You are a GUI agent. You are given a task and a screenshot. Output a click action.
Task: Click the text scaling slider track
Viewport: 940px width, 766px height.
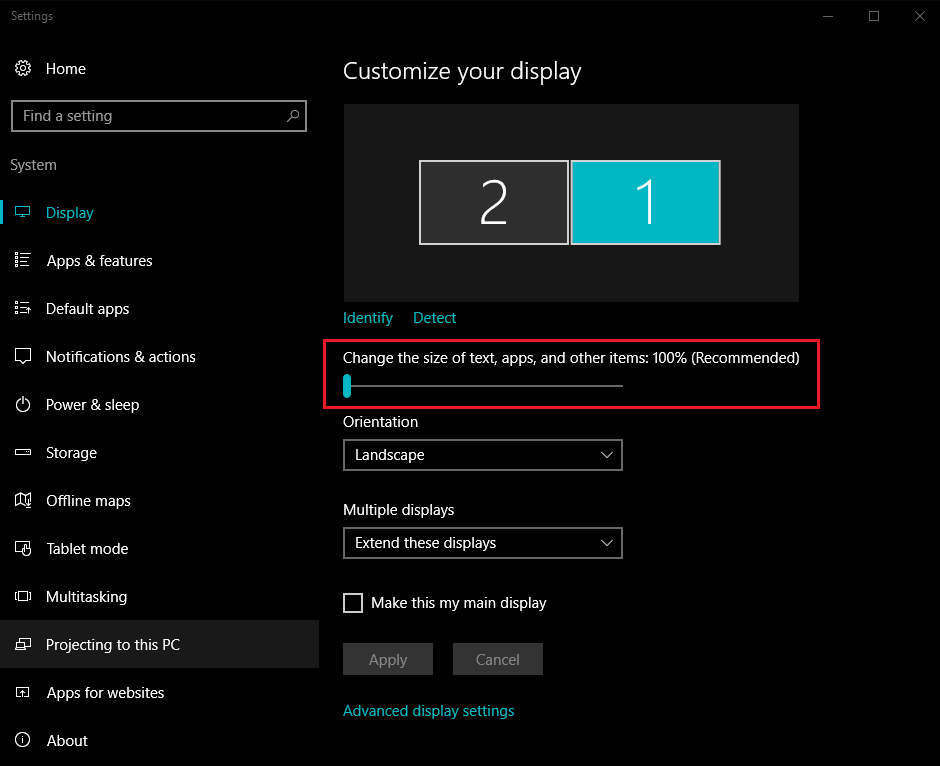pos(483,386)
